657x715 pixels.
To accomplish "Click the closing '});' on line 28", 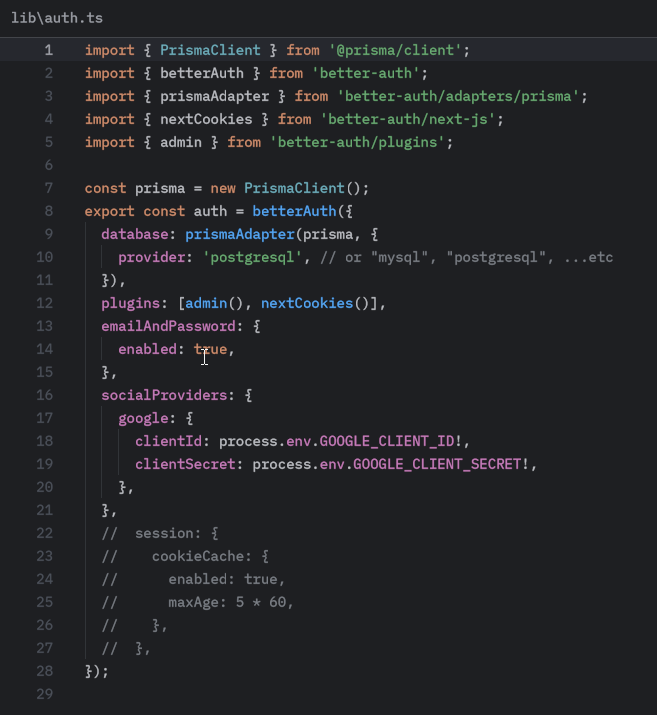I will coord(97,671).
